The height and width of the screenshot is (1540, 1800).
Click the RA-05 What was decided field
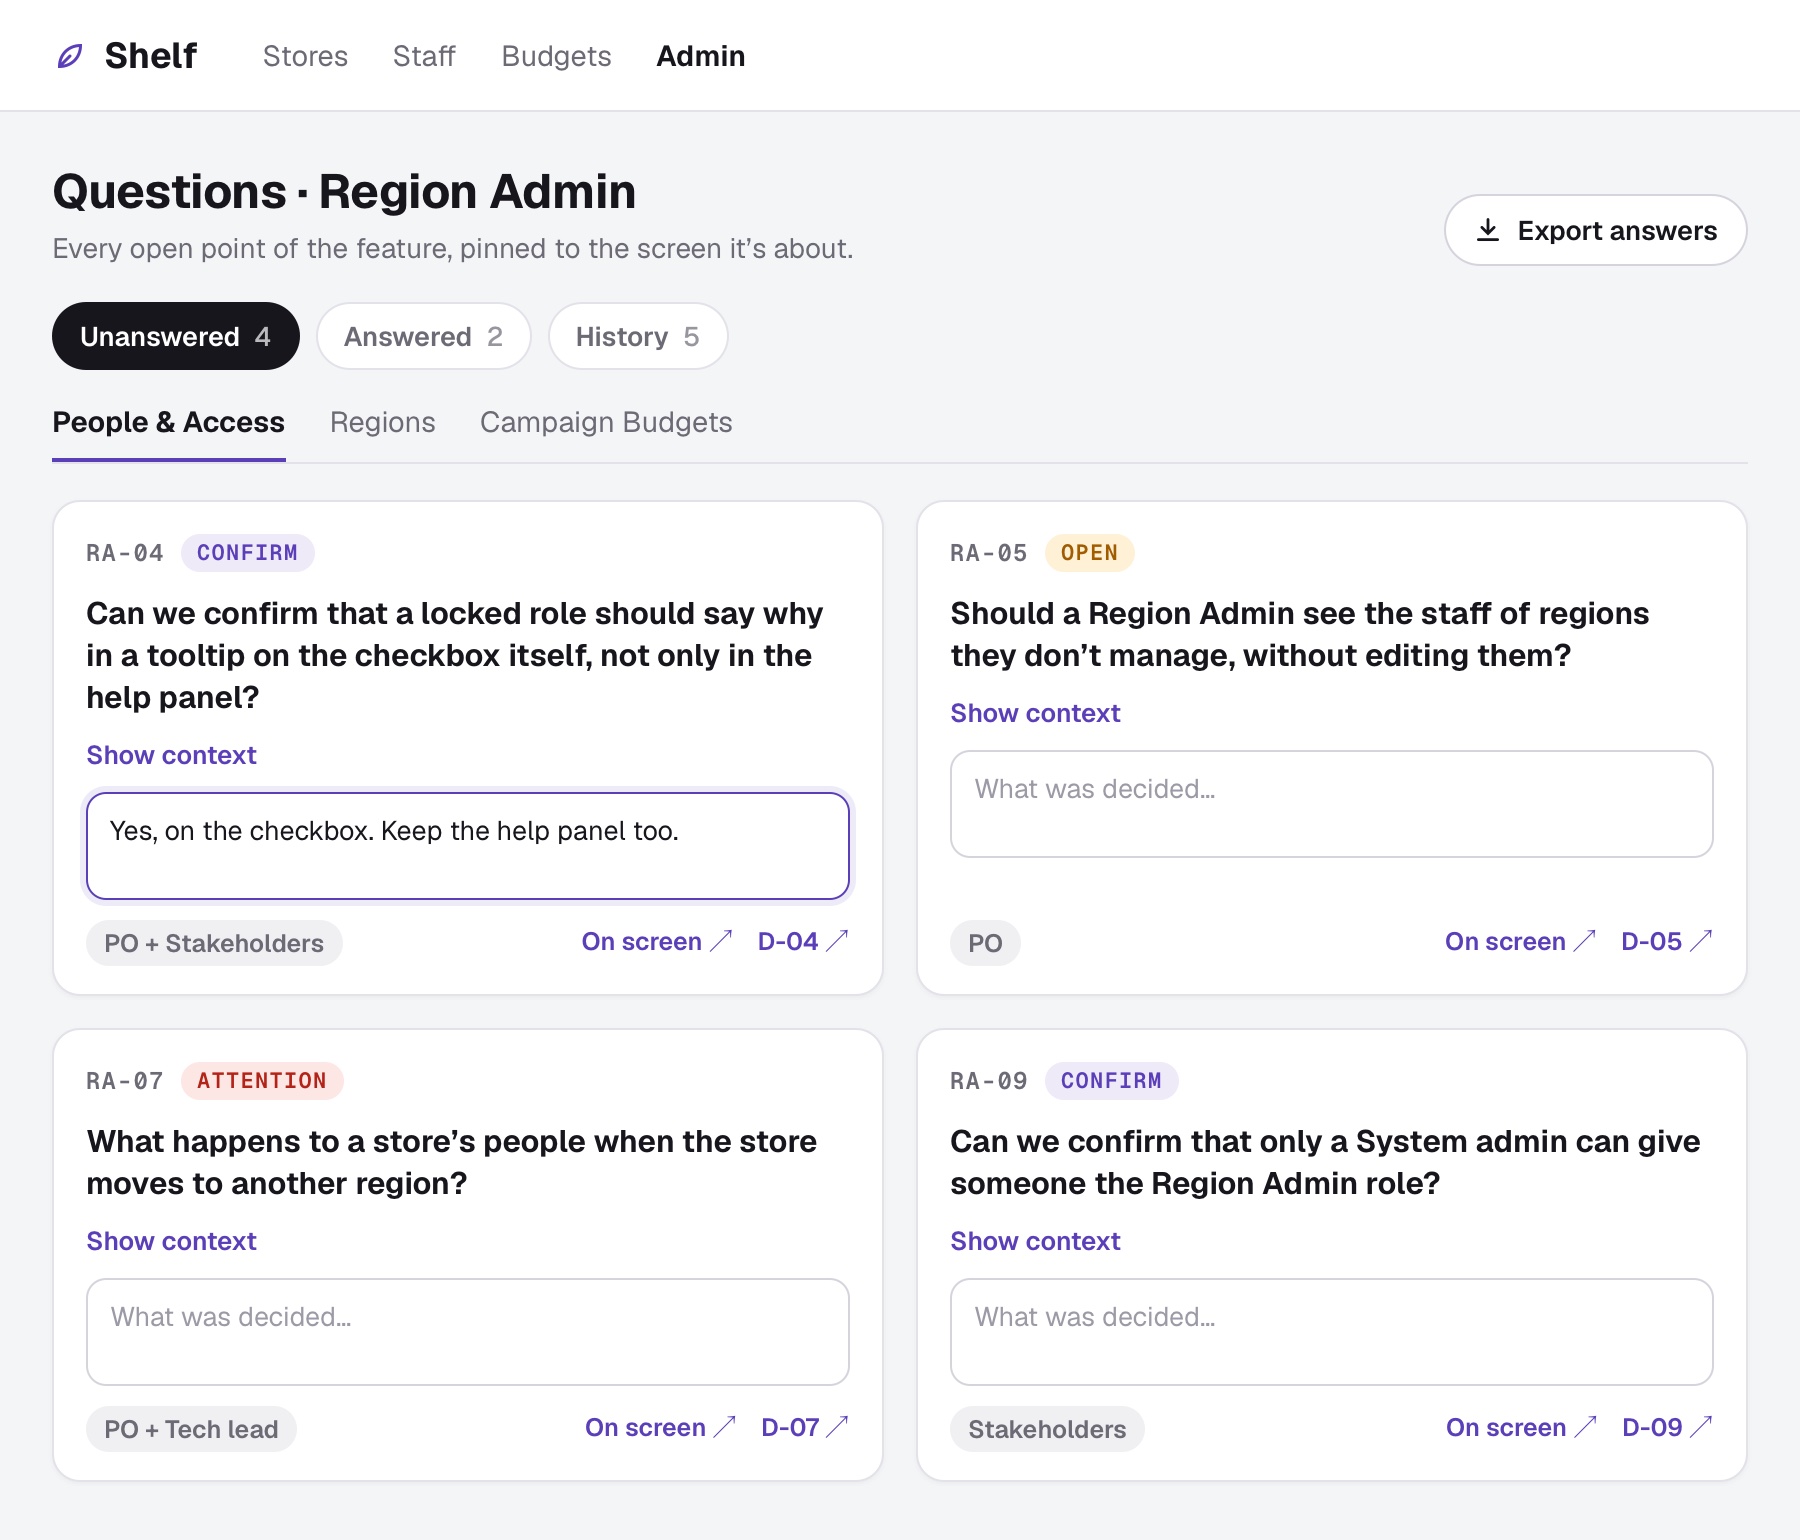coord(1332,804)
